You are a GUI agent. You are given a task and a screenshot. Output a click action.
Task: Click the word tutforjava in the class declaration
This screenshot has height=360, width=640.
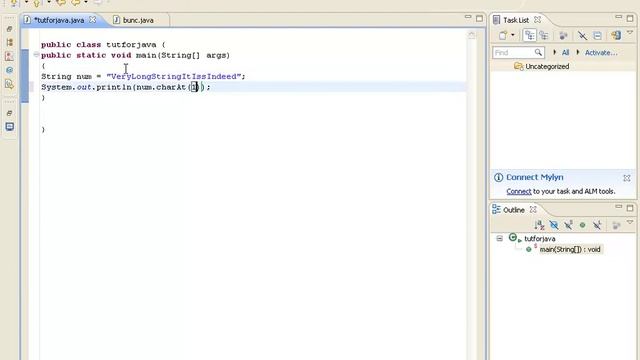tap(131, 44)
